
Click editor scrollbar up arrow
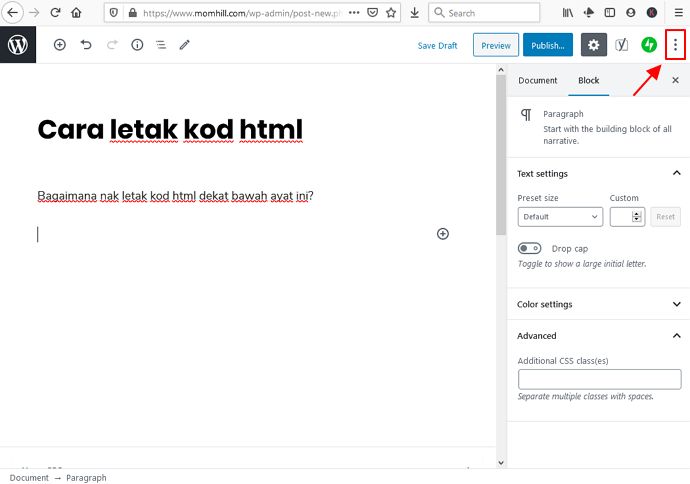(x=501, y=70)
